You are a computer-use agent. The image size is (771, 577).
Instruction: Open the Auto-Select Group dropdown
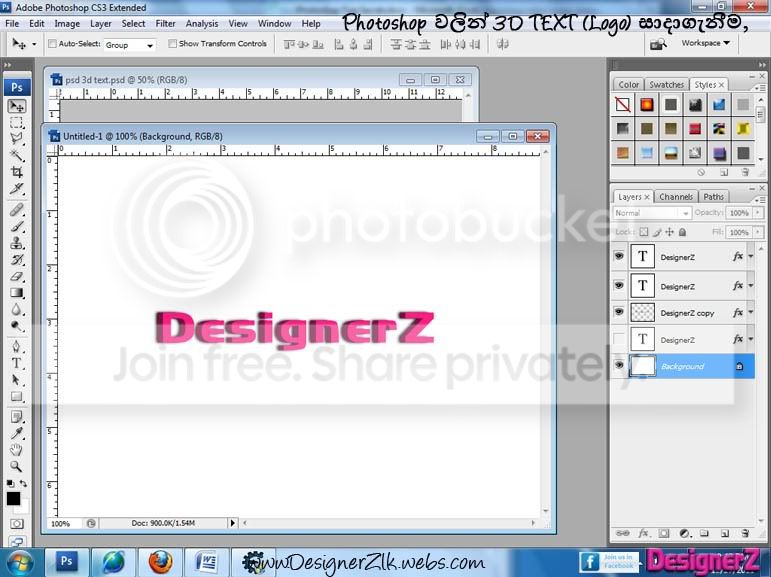(129, 45)
